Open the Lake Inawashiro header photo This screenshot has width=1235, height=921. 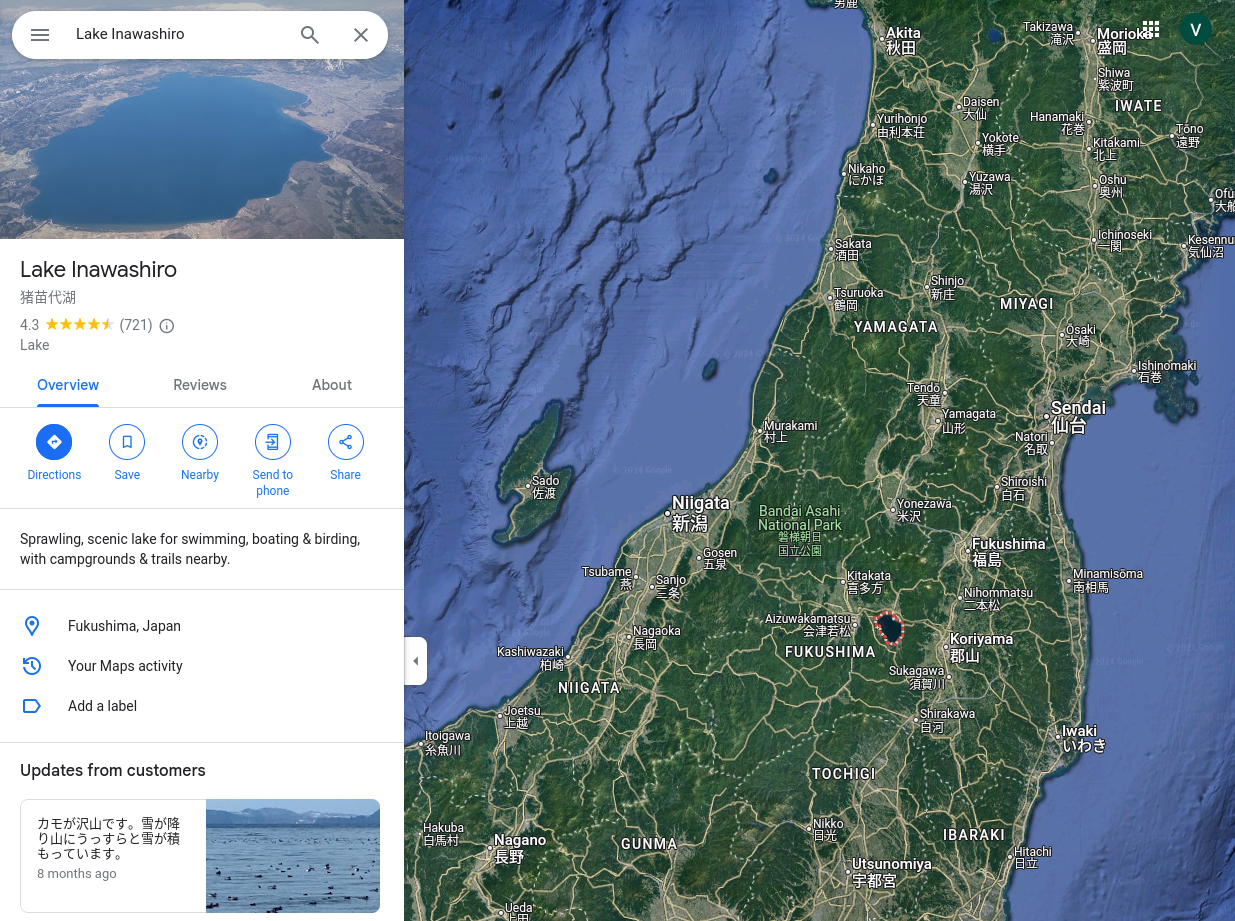pyautogui.click(x=202, y=119)
